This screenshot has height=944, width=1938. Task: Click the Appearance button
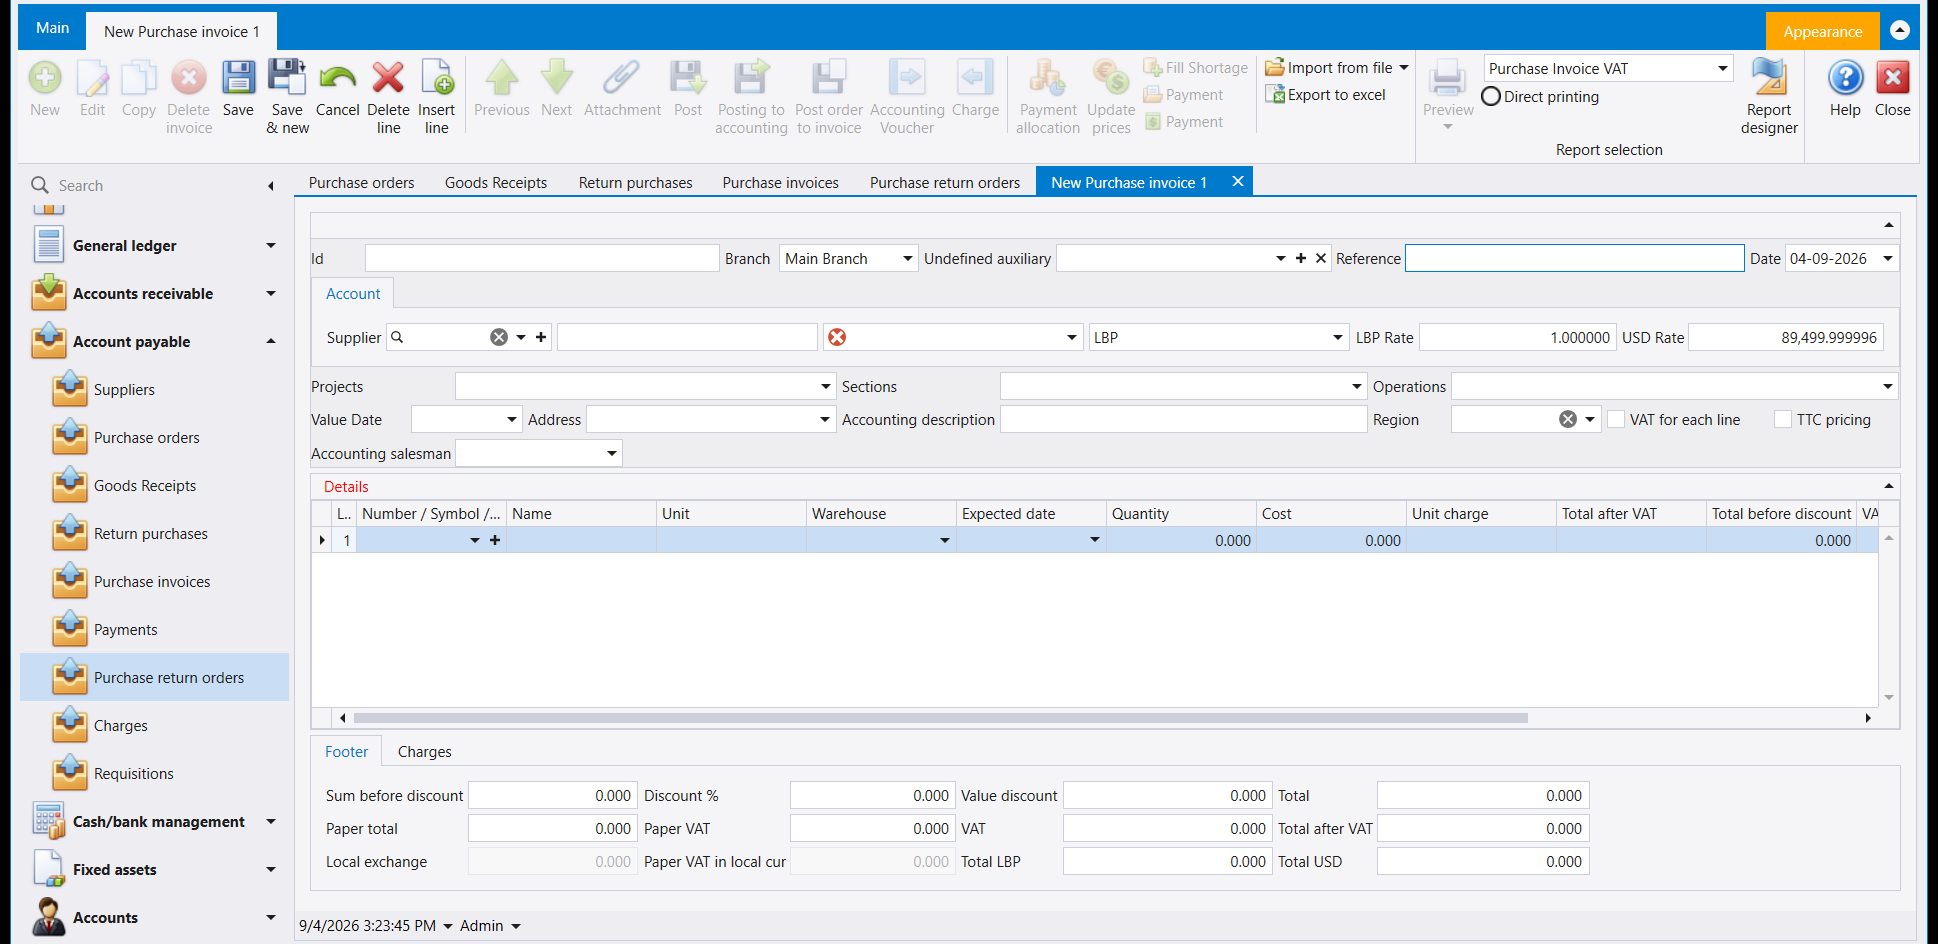1822,31
